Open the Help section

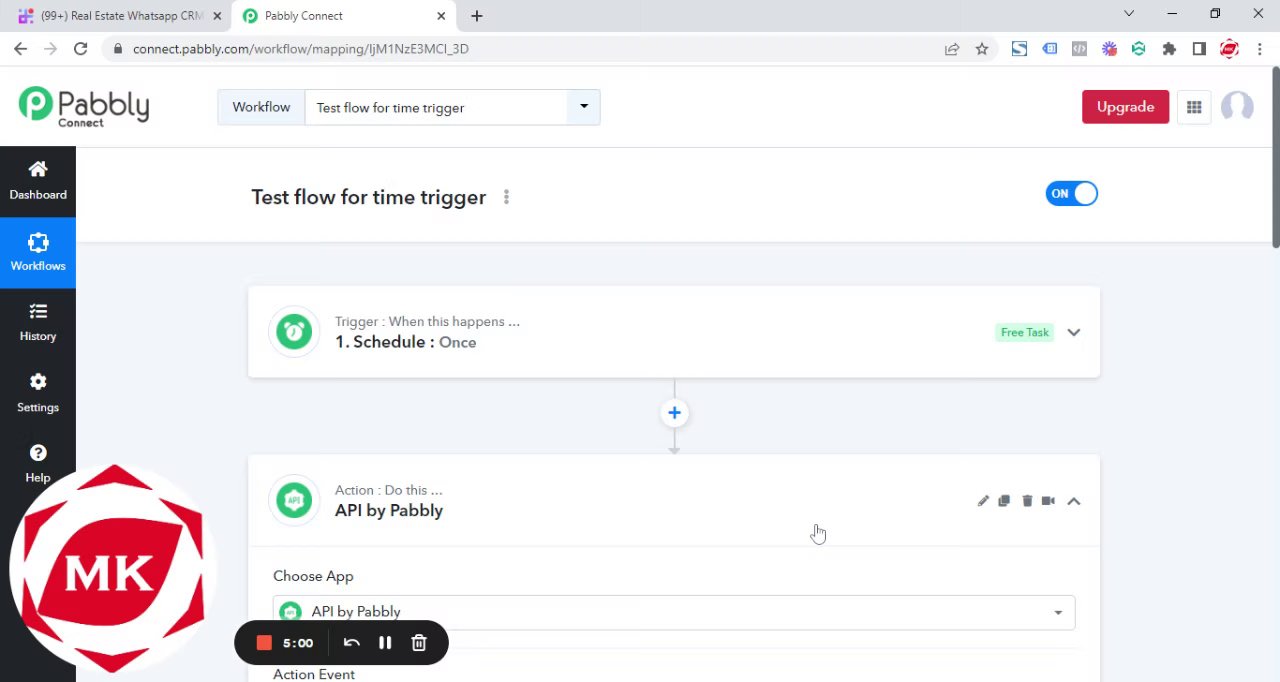pyautogui.click(x=38, y=464)
